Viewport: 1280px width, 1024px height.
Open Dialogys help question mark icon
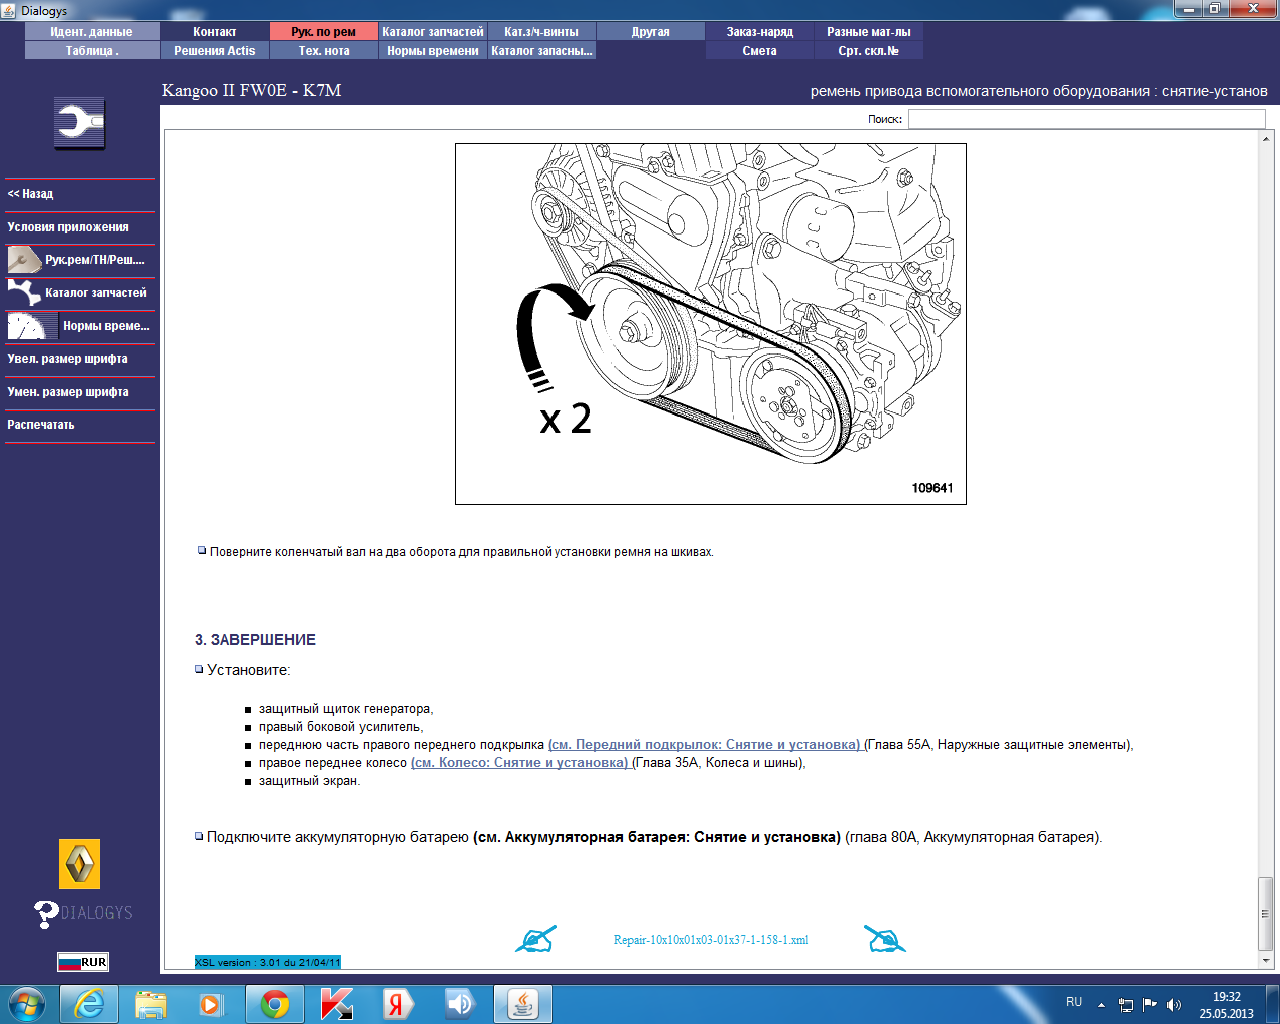click(46, 914)
